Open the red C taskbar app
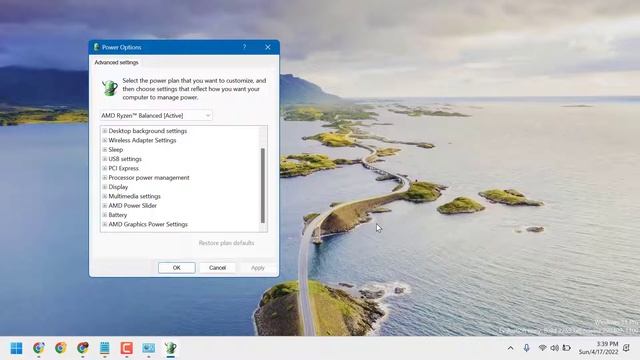 click(x=127, y=348)
